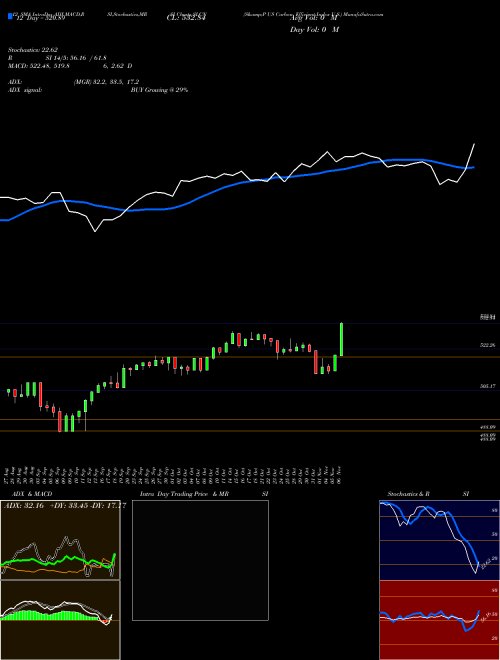500x660 pixels.
Task: Open the red-background RSI chart thumbnail
Action: click(439, 620)
